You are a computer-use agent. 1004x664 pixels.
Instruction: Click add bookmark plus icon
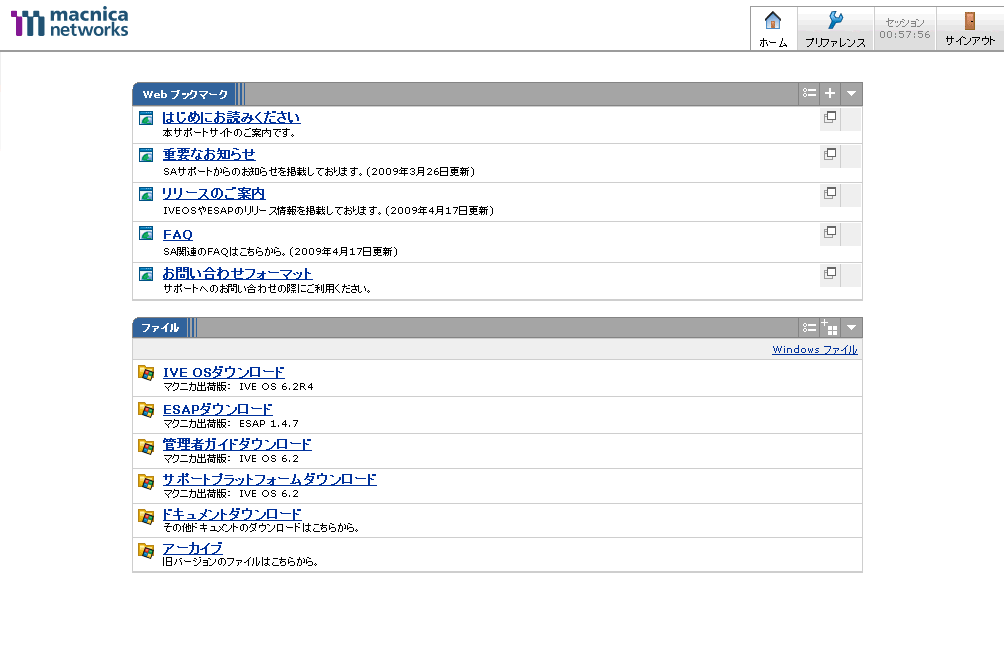830,94
